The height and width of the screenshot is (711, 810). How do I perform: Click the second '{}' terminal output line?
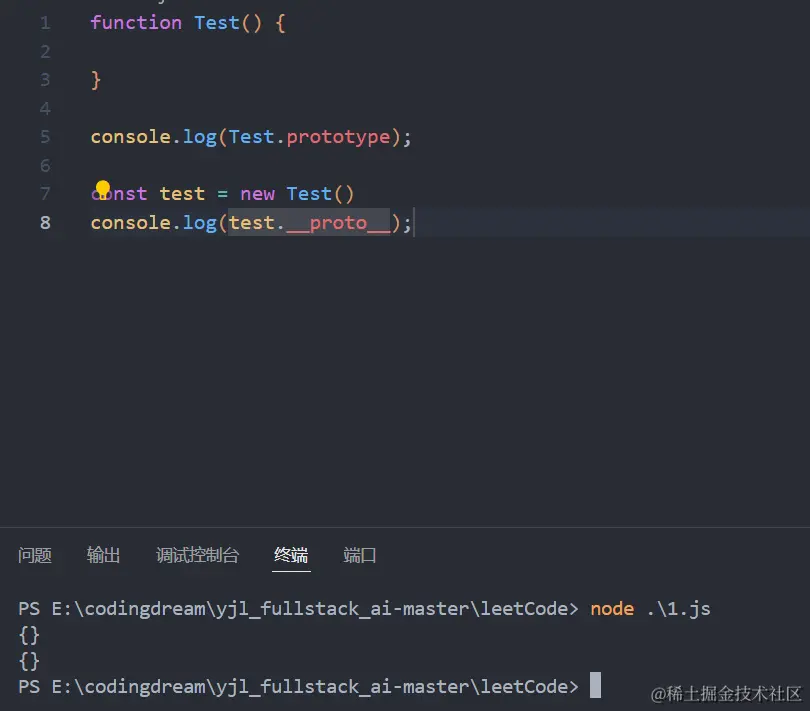pos(29,661)
